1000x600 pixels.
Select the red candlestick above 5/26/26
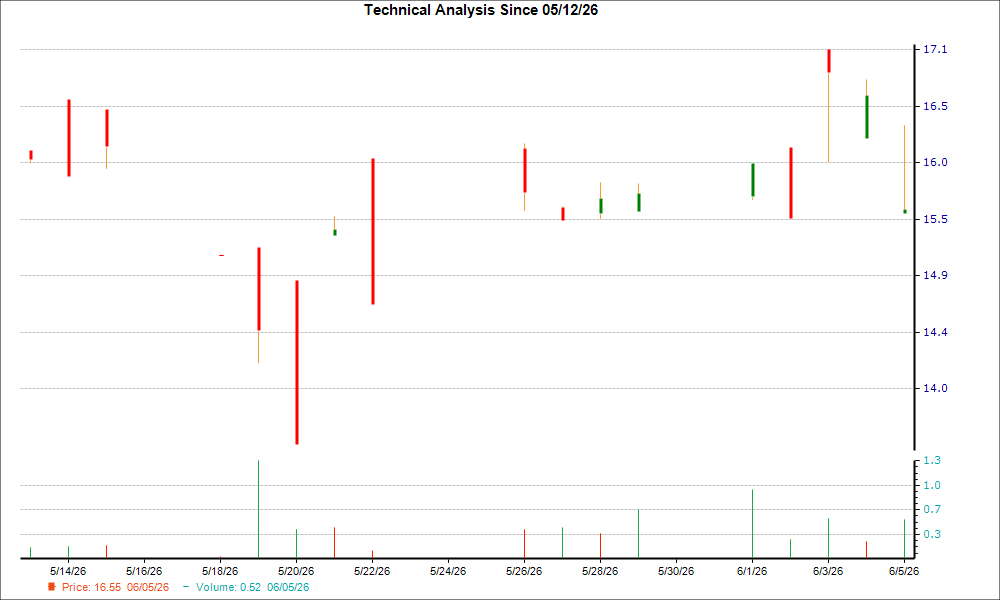click(x=525, y=170)
